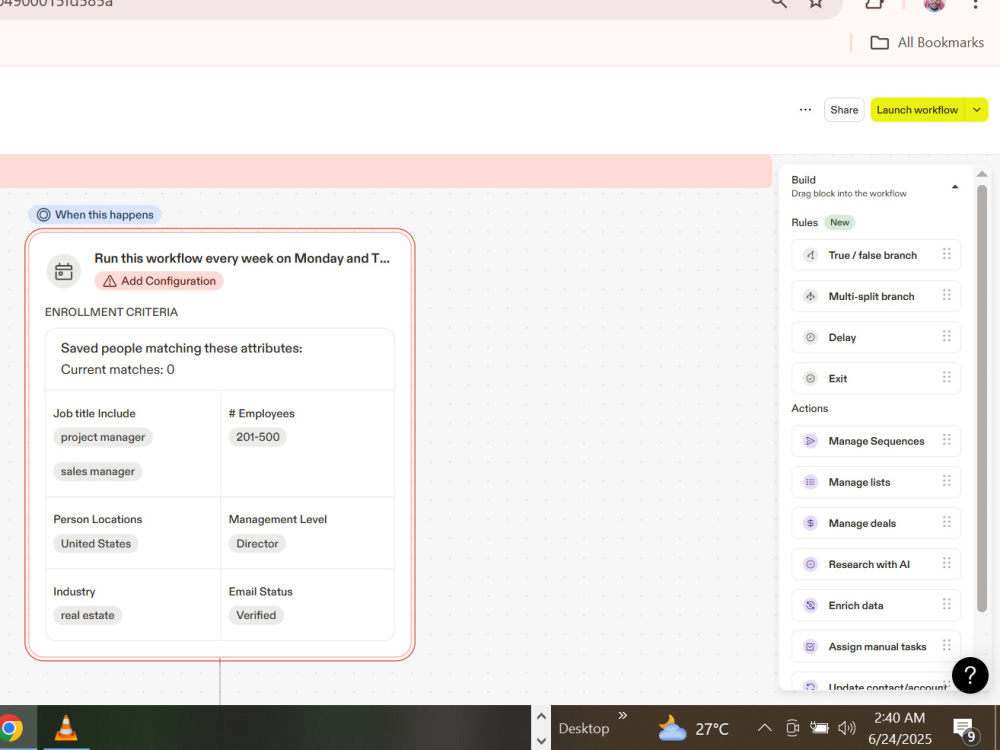Click the Research with AI icon
The width and height of the screenshot is (1000, 750).
810,564
